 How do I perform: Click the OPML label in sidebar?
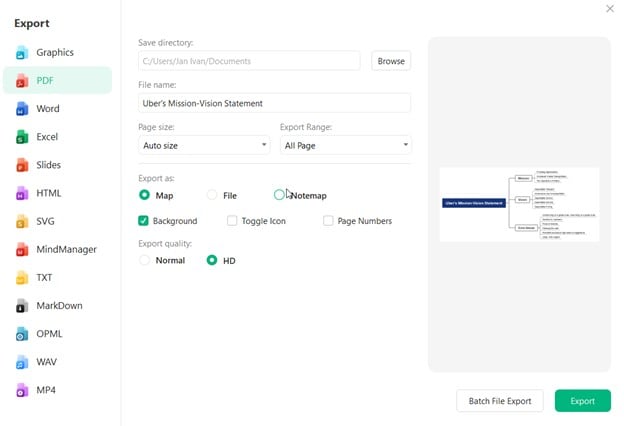(x=49, y=334)
